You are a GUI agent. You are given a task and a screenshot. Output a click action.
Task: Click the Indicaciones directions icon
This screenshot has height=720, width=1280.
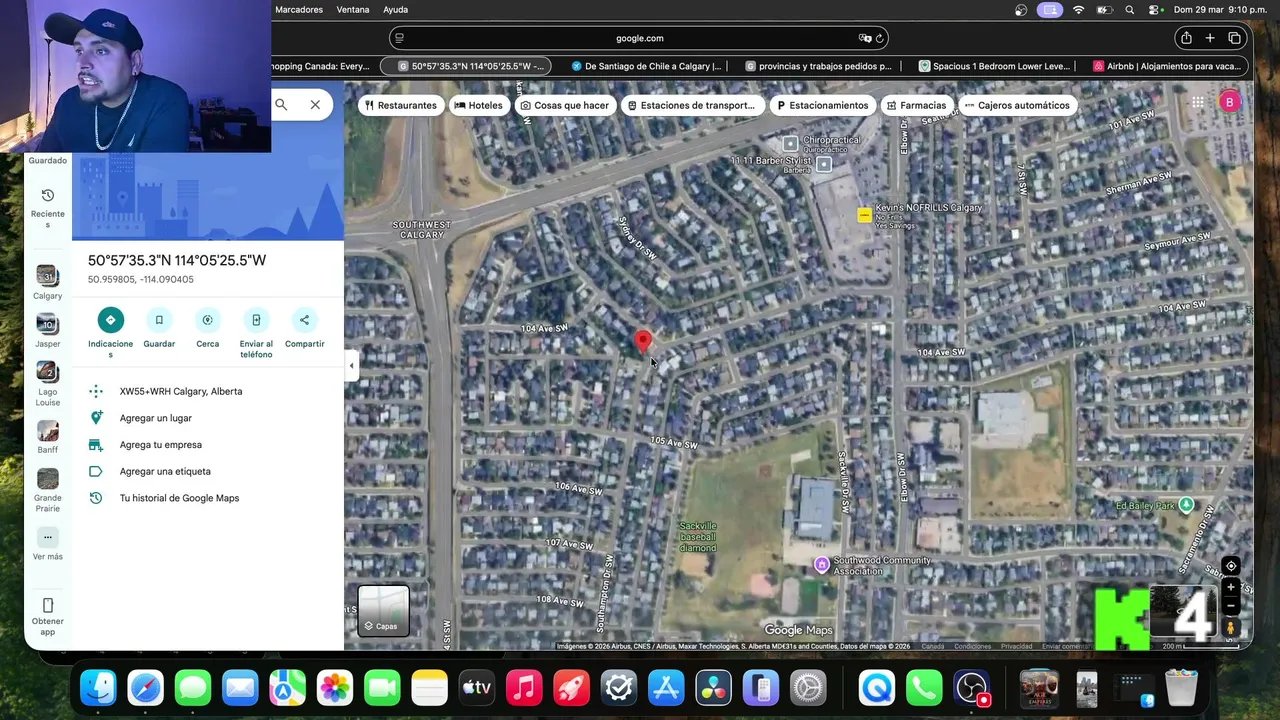(x=110, y=320)
